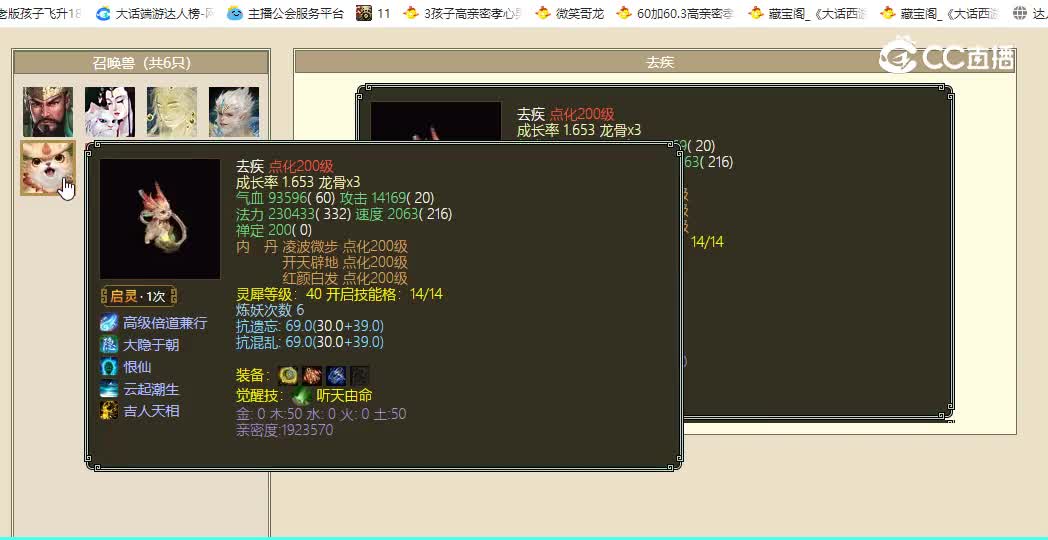The height and width of the screenshot is (540, 1048).
Task: Click the 抗遗忘 69.0 resistance line
Action: click(309, 326)
